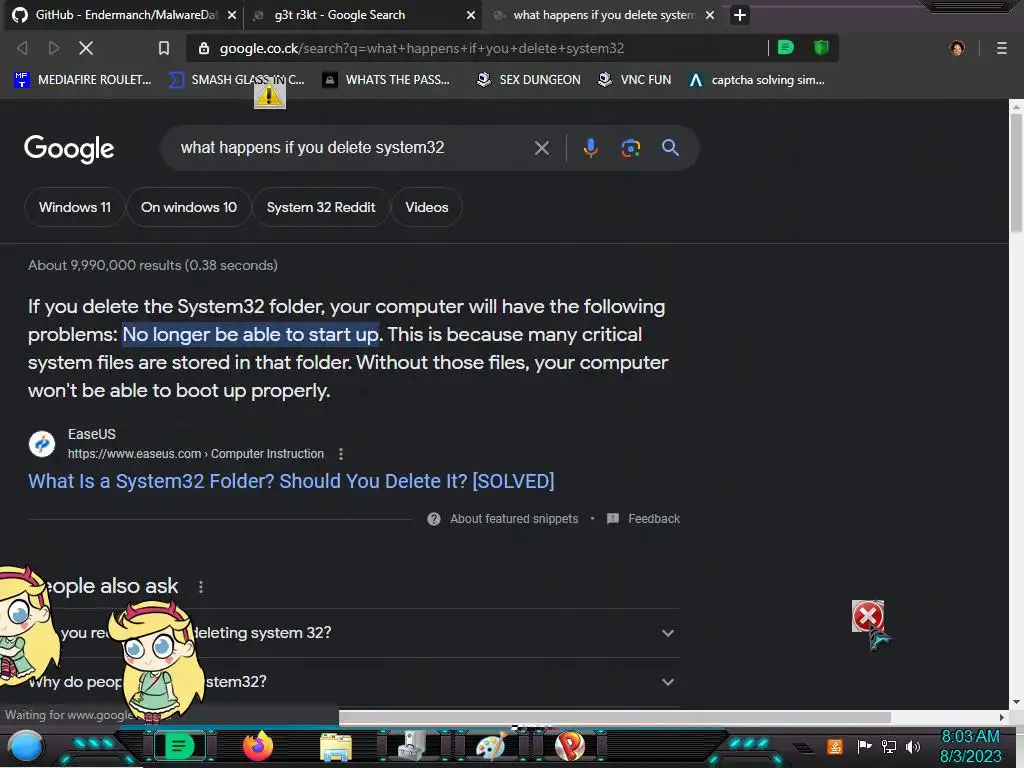Open the browser hamburger menu
The width and height of the screenshot is (1024, 768).
[1001, 48]
